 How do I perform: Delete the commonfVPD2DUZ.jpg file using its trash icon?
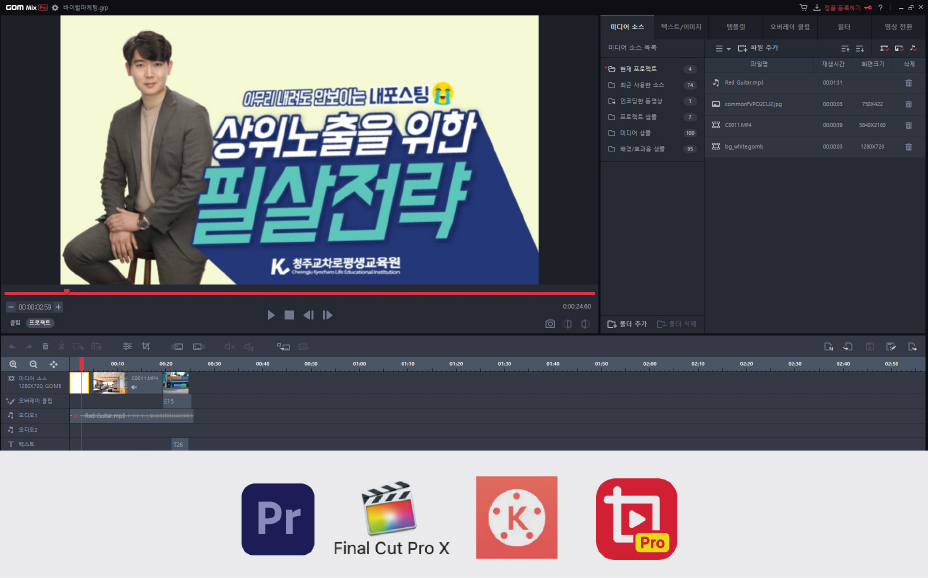(x=908, y=104)
